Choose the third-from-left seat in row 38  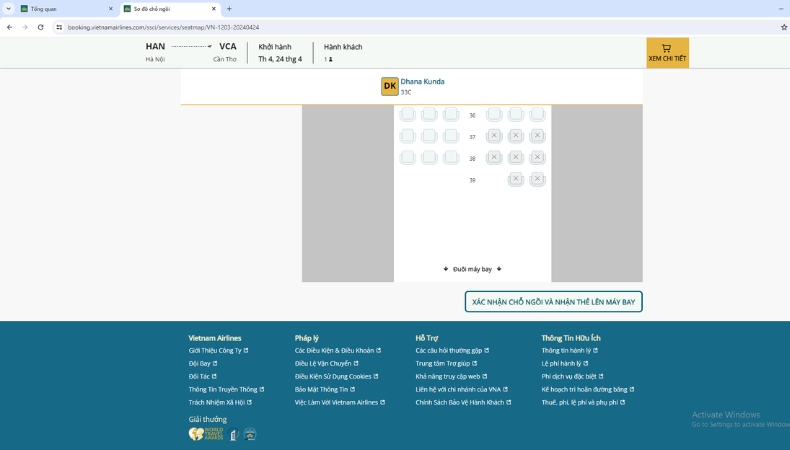pyautogui.click(x=451, y=158)
